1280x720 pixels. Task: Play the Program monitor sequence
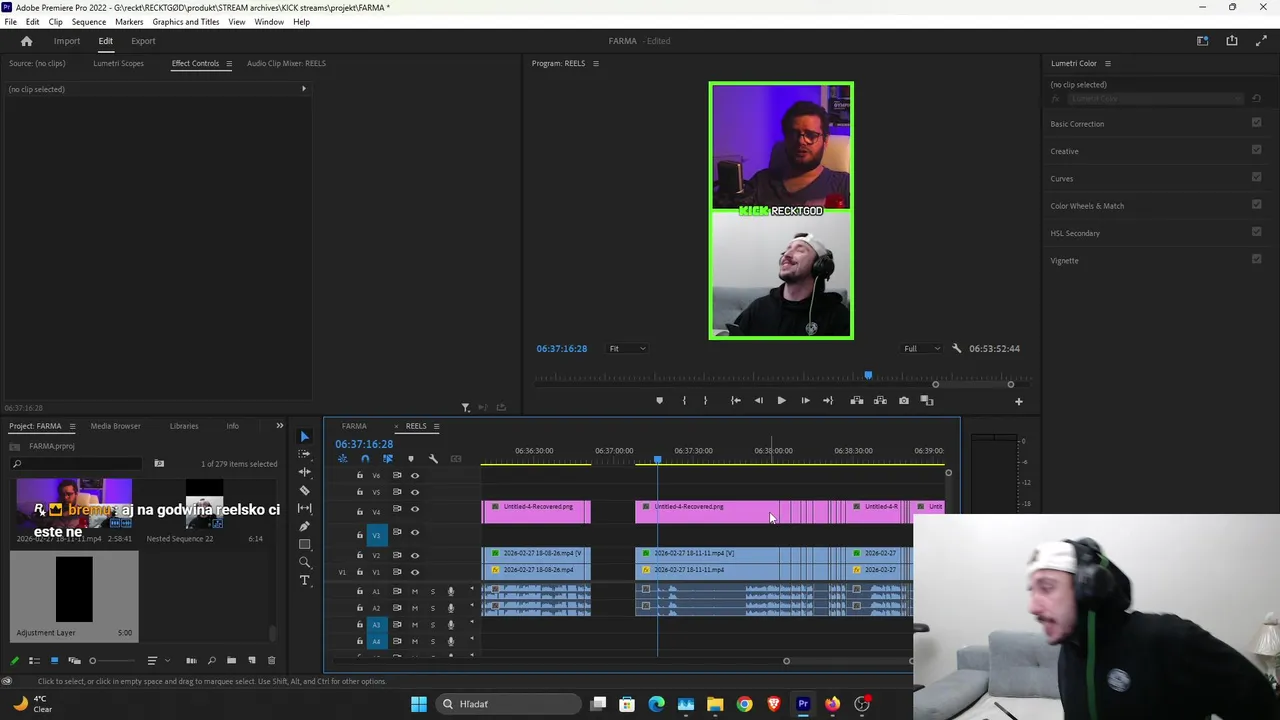coord(781,401)
